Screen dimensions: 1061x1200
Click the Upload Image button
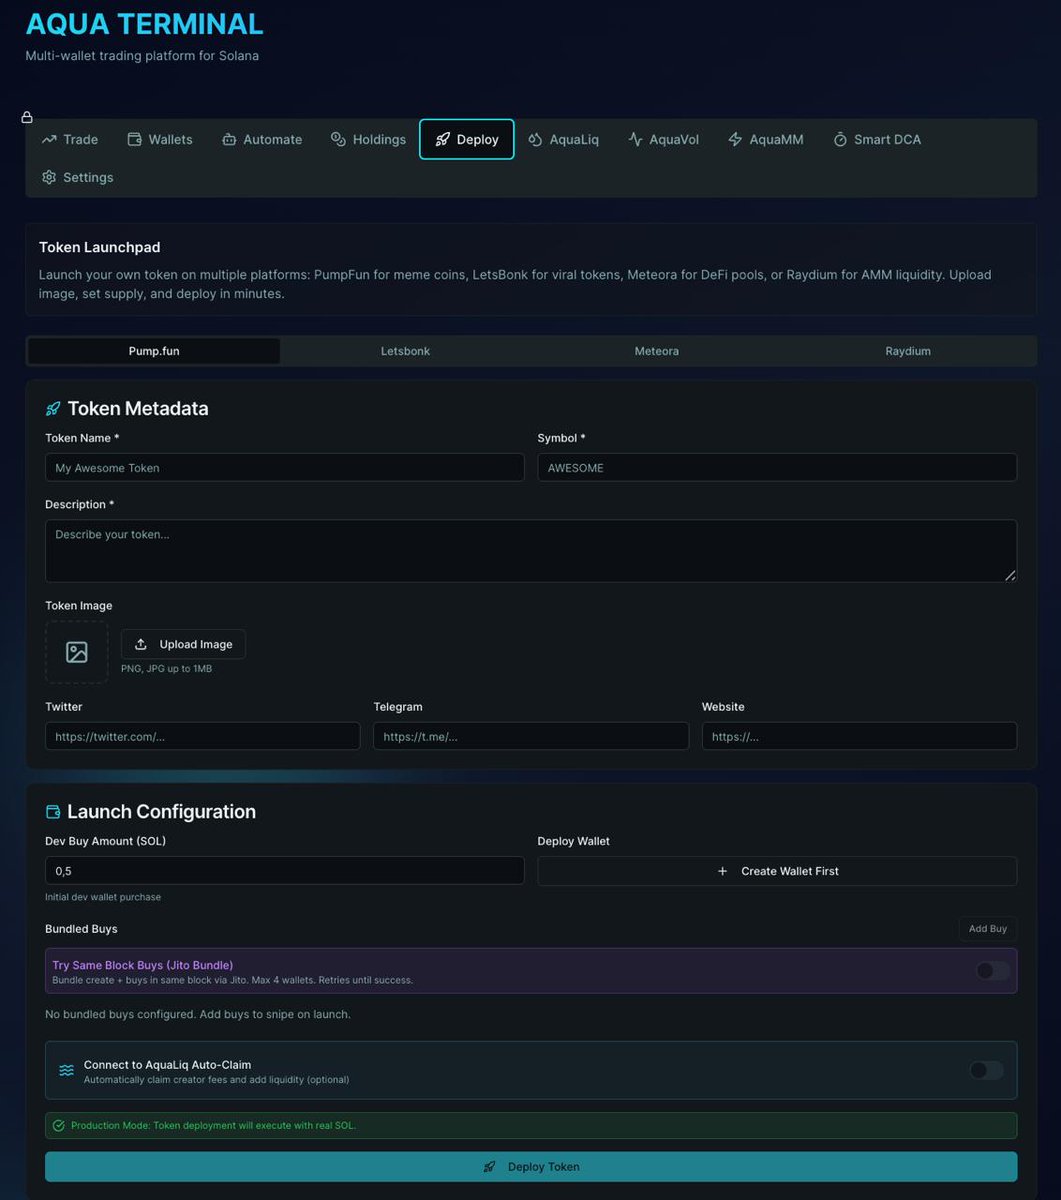tap(183, 644)
